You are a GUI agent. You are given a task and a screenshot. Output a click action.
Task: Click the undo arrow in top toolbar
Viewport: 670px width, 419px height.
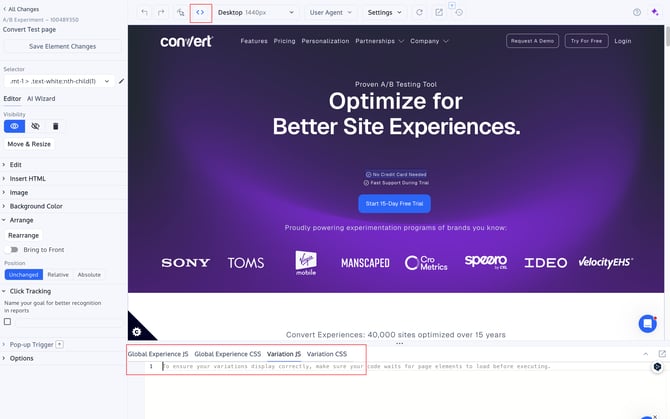pos(144,12)
